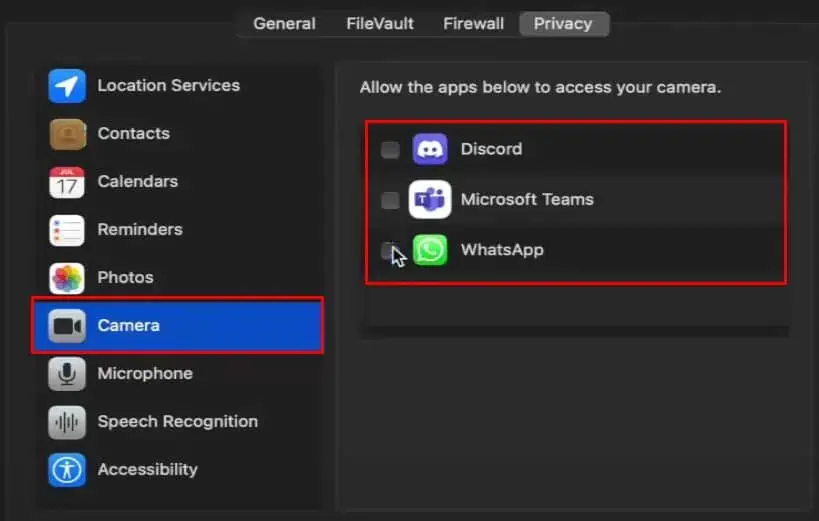Open the Accessibility icon in sidebar
819x521 pixels.
pos(67,470)
